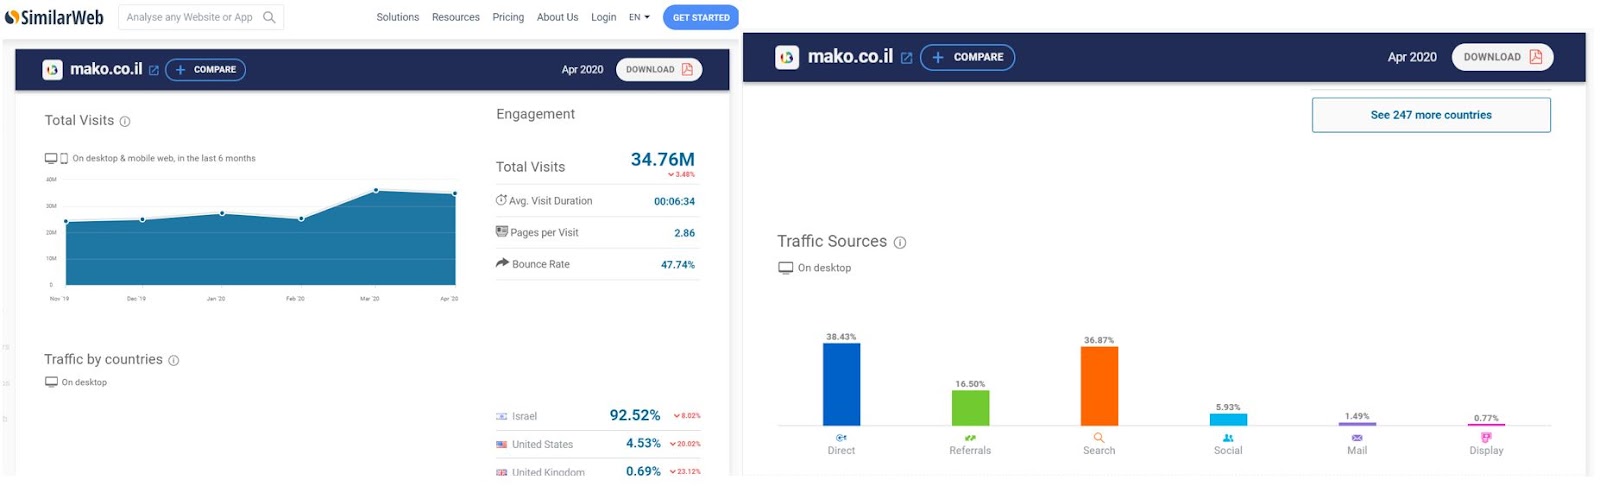Viewport: 1600px width, 499px height.
Task: Click DOWNLOAD button in left panel
Action: [658, 69]
